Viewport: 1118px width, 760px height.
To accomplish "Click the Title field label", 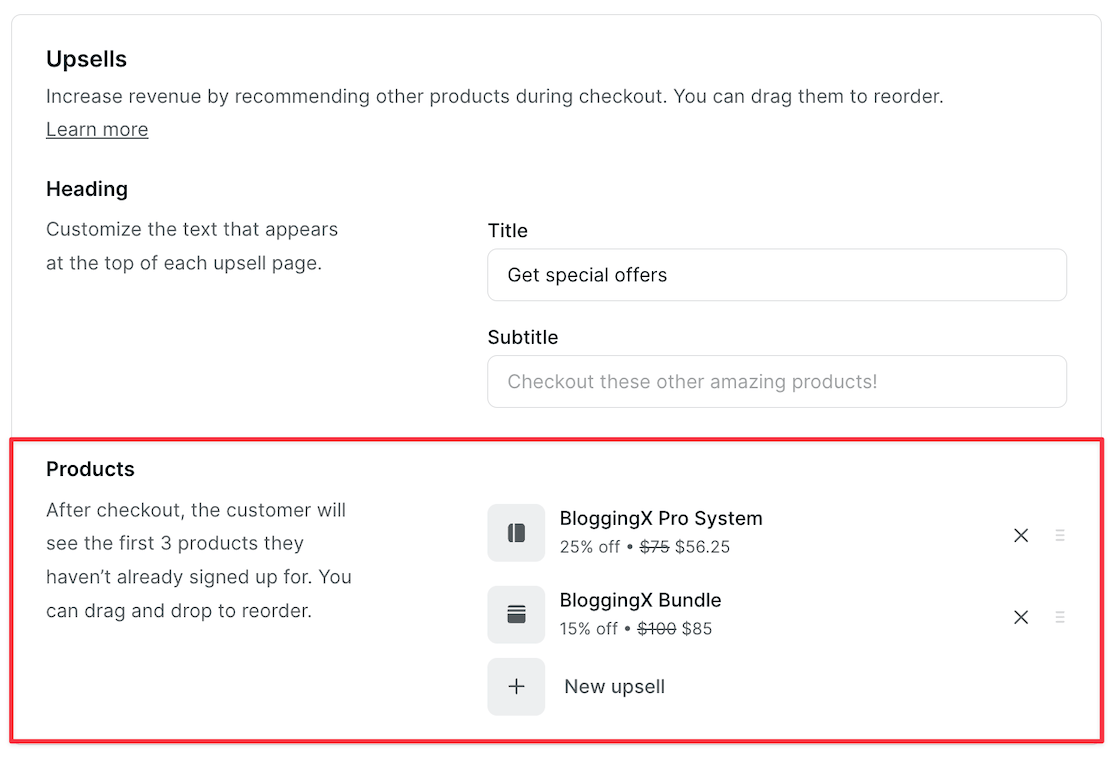I will (x=507, y=231).
